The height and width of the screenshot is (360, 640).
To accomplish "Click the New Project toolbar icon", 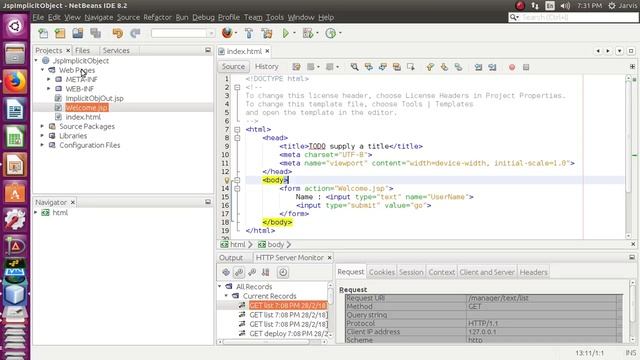I will (x=60, y=33).
